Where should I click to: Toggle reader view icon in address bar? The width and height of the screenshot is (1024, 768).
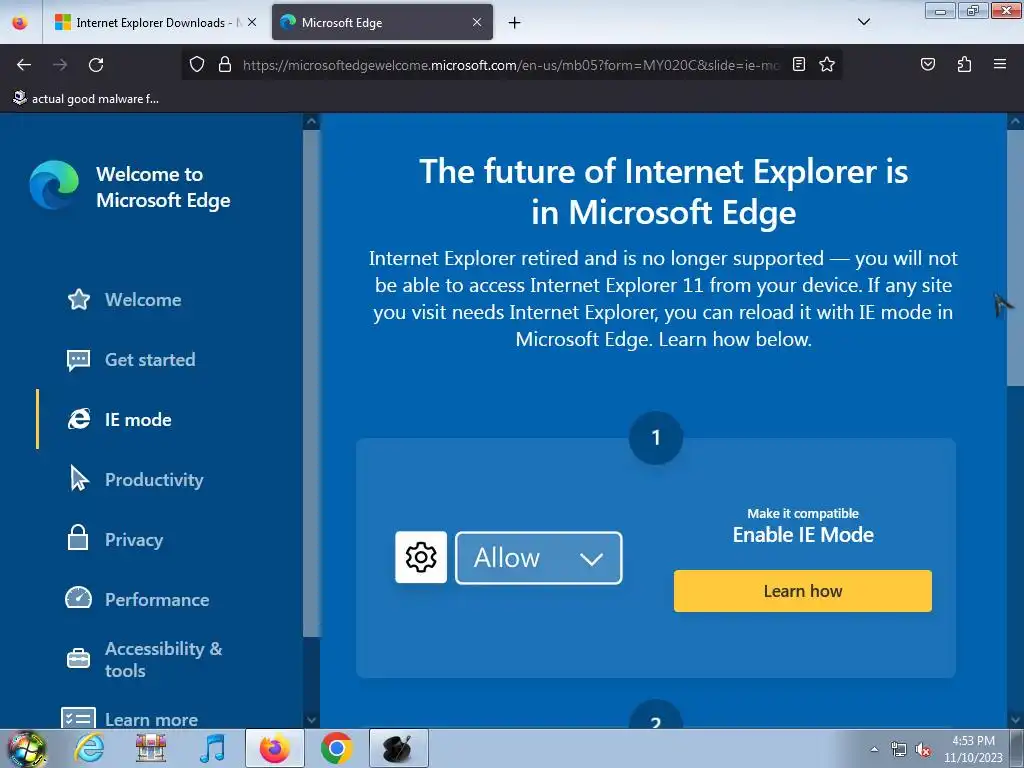click(799, 64)
